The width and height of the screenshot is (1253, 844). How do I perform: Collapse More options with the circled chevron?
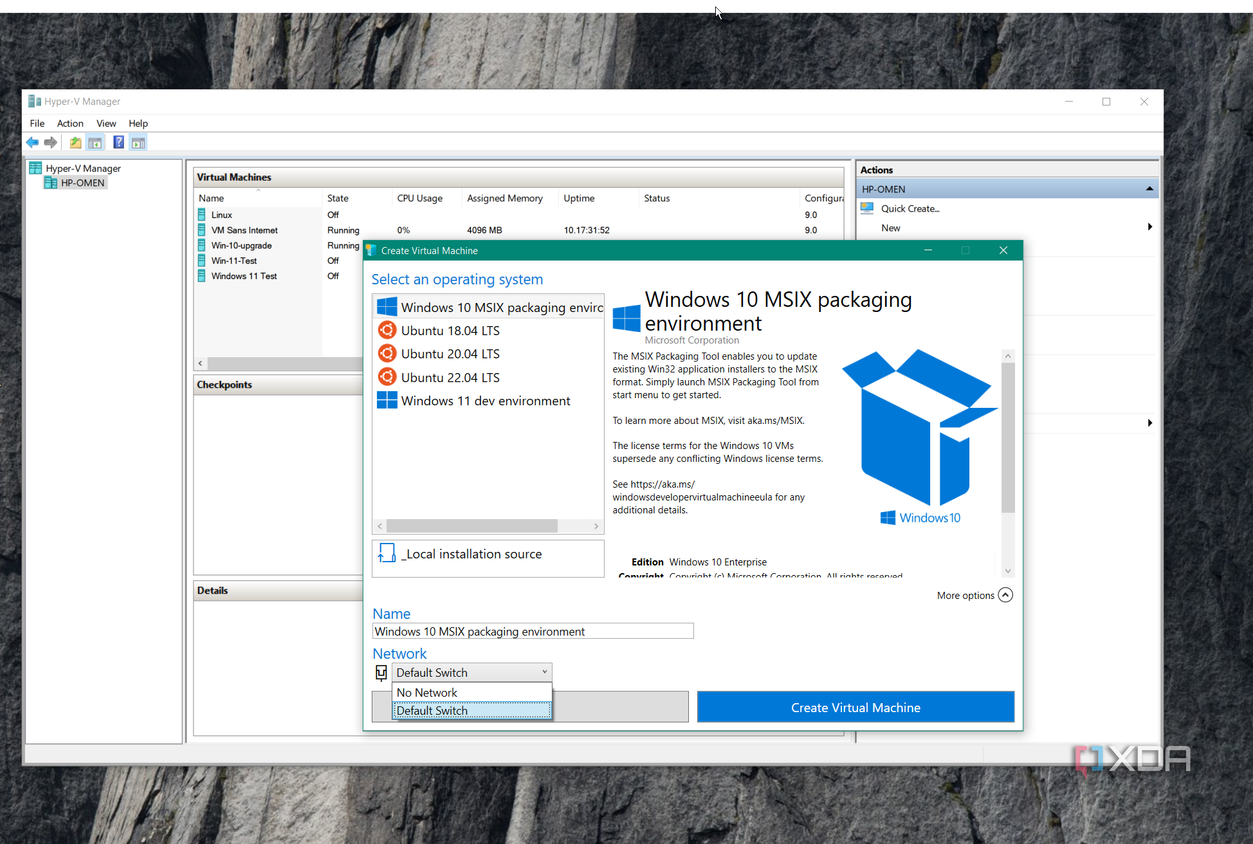tap(1005, 595)
